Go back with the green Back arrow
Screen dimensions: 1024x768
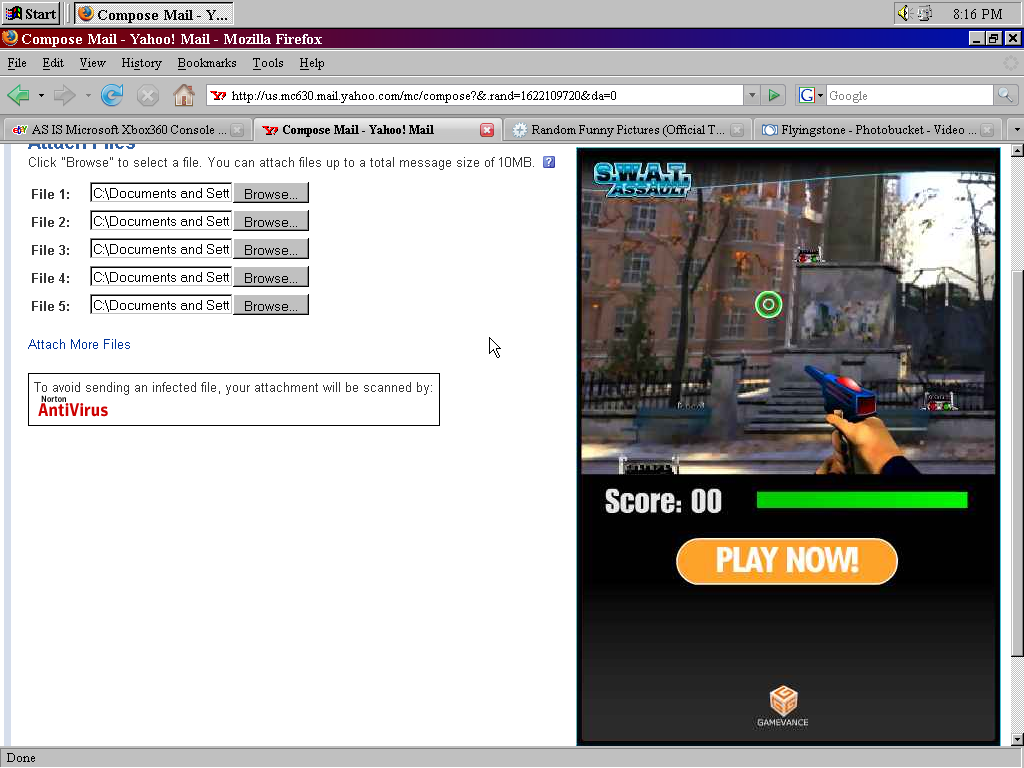tap(18, 95)
